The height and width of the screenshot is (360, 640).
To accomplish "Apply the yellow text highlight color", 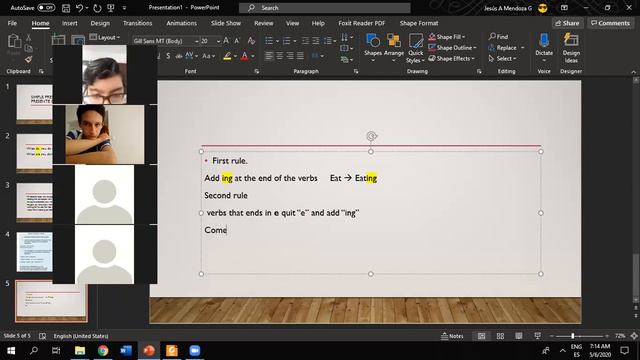I will pyautogui.click(x=227, y=56).
